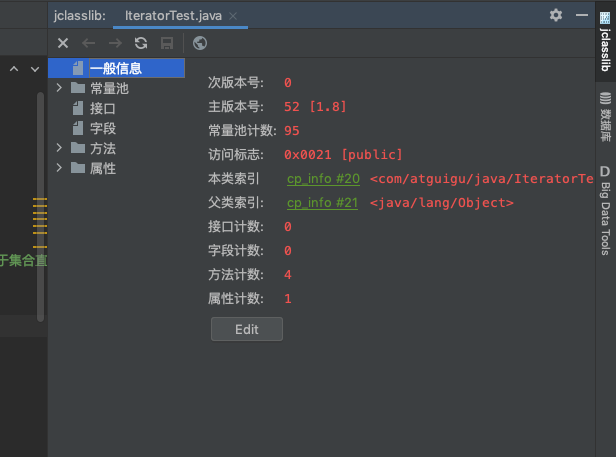Click the 0x0021 [public] access flags value
Image resolution: width=616 pixels, height=457 pixels.
tap(343, 154)
